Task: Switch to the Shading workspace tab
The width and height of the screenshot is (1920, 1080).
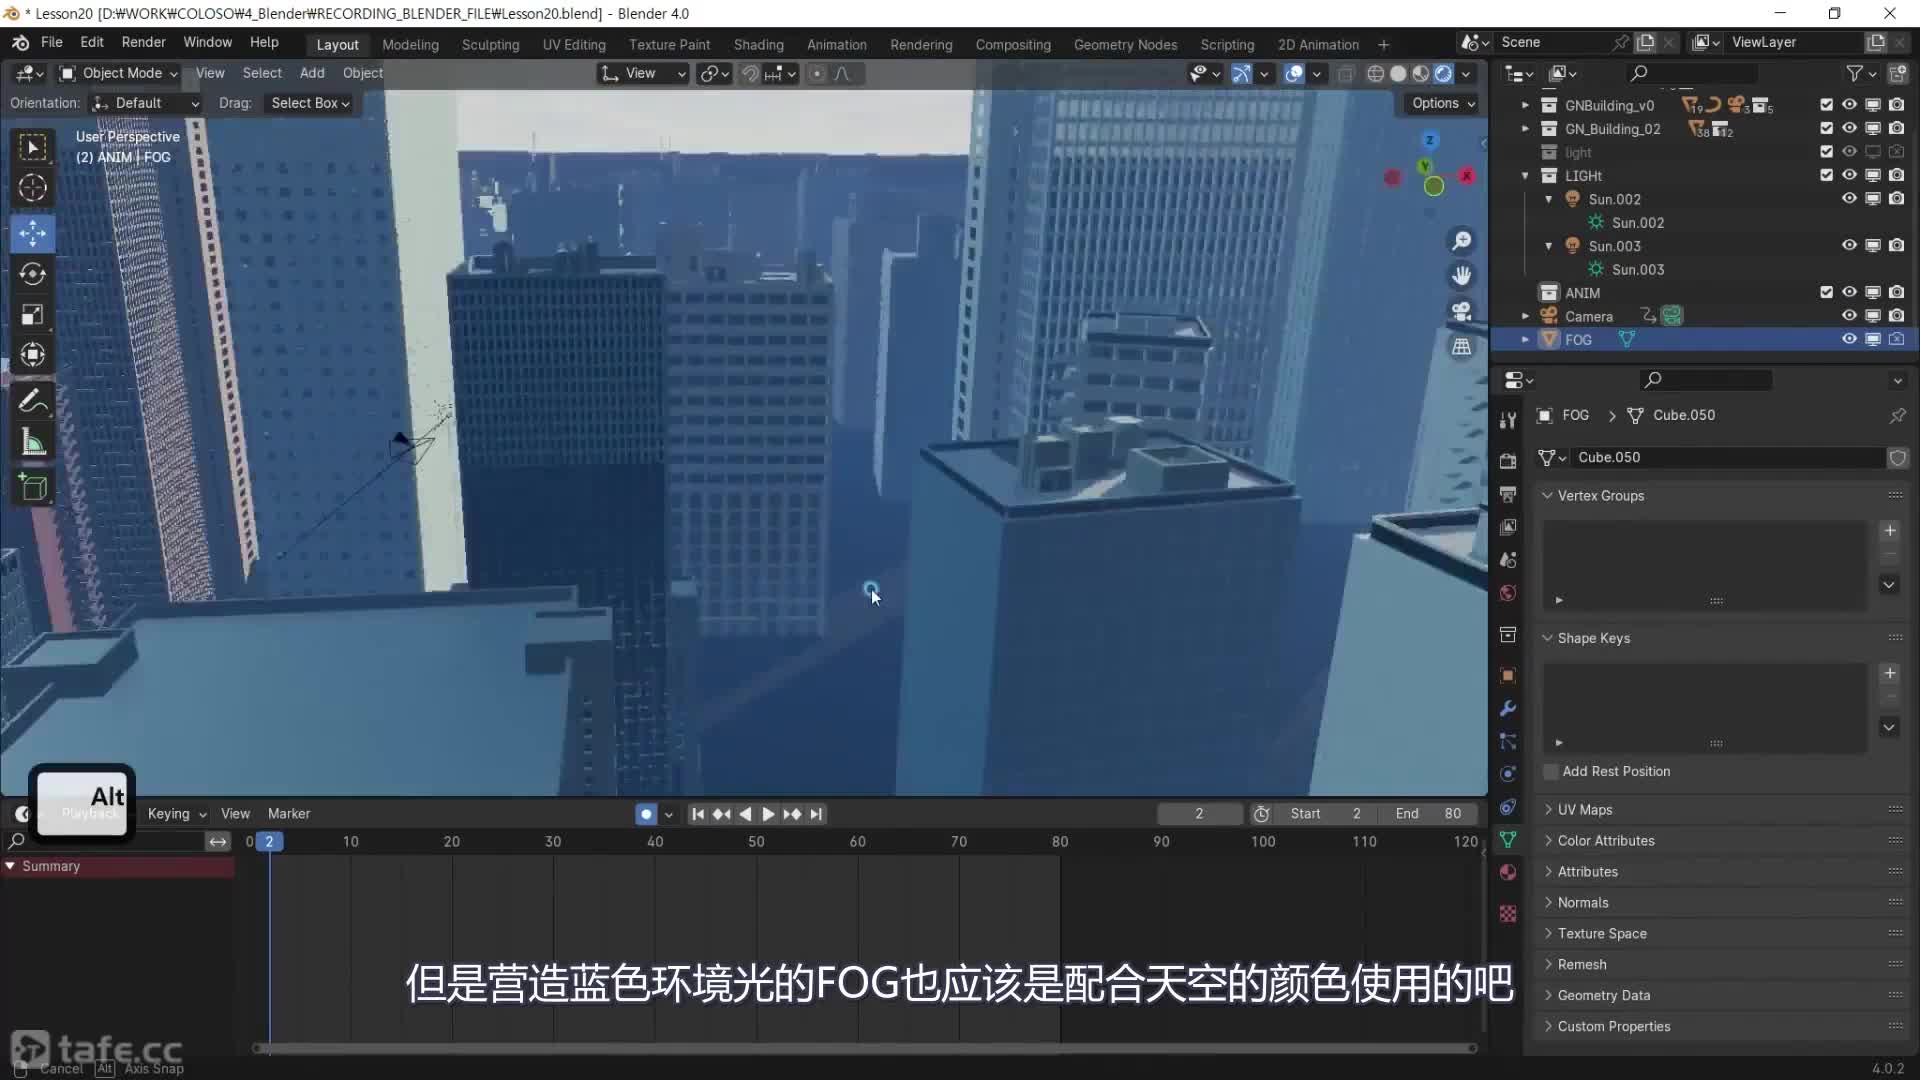Action: point(758,44)
